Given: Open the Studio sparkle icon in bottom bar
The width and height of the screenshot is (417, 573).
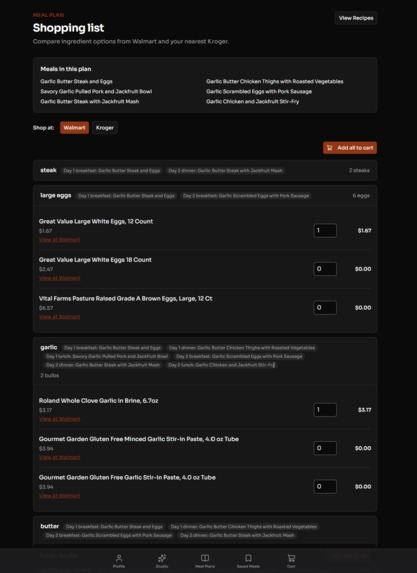Looking at the screenshot, I should (162, 561).
